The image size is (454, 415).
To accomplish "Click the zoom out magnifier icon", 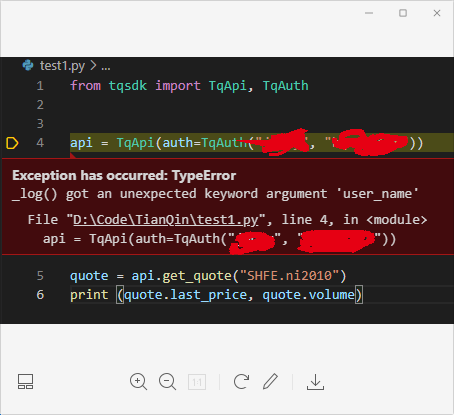I will (167, 382).
